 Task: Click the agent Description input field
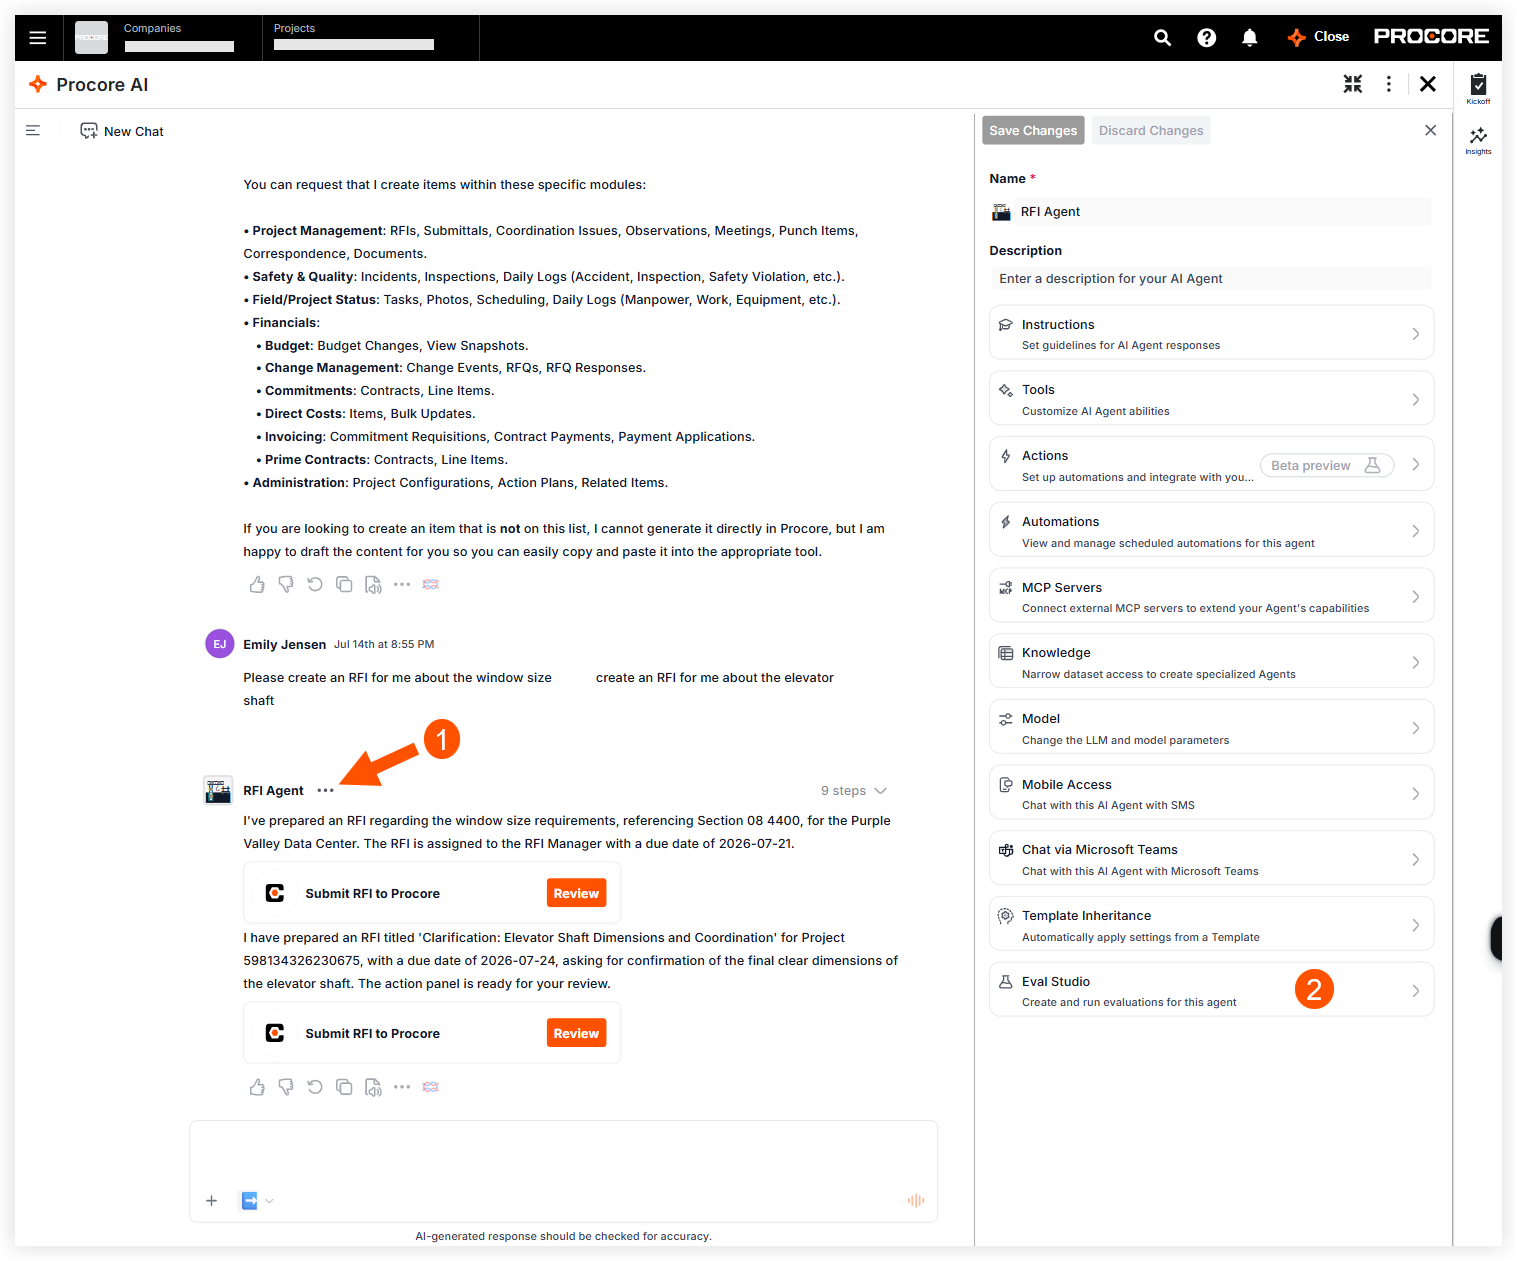(1210, 278)
